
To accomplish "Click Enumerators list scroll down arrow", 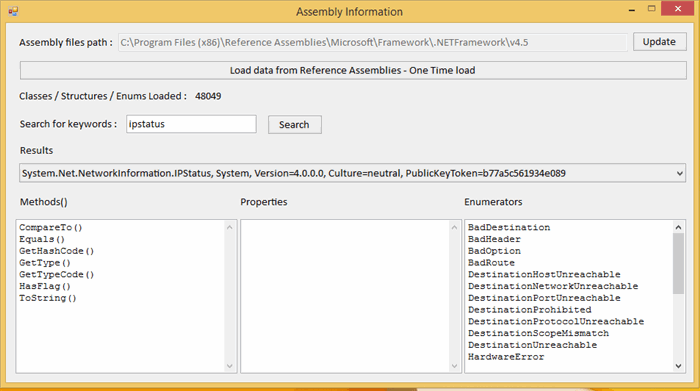I will (x=679, y=366).
